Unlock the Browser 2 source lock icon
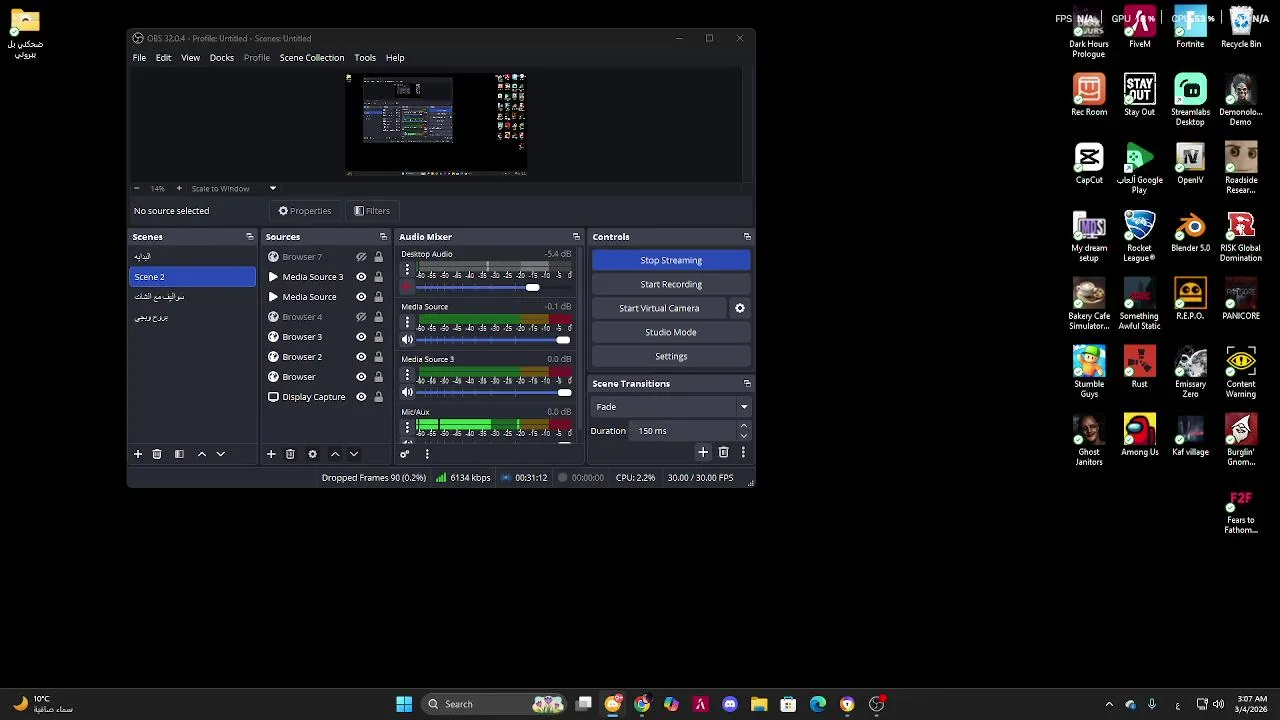Screen dimensions: 1280x720 [378, 357]
